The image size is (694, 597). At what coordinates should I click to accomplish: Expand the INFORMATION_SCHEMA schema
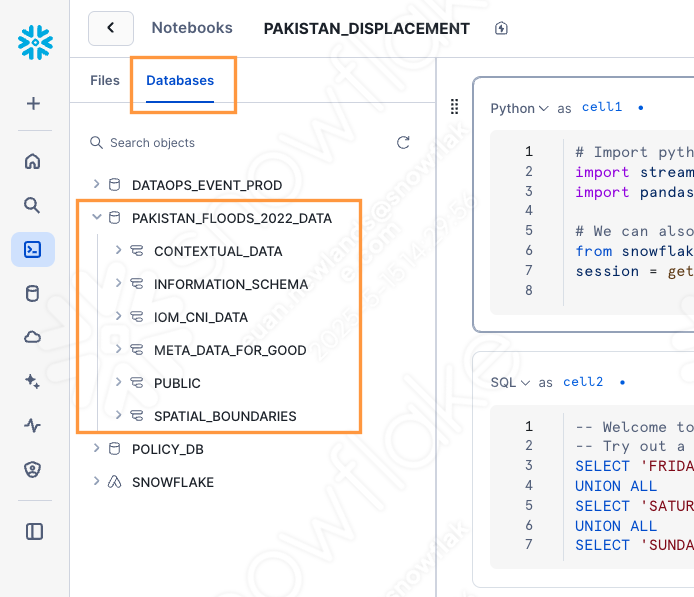[118, 283]
